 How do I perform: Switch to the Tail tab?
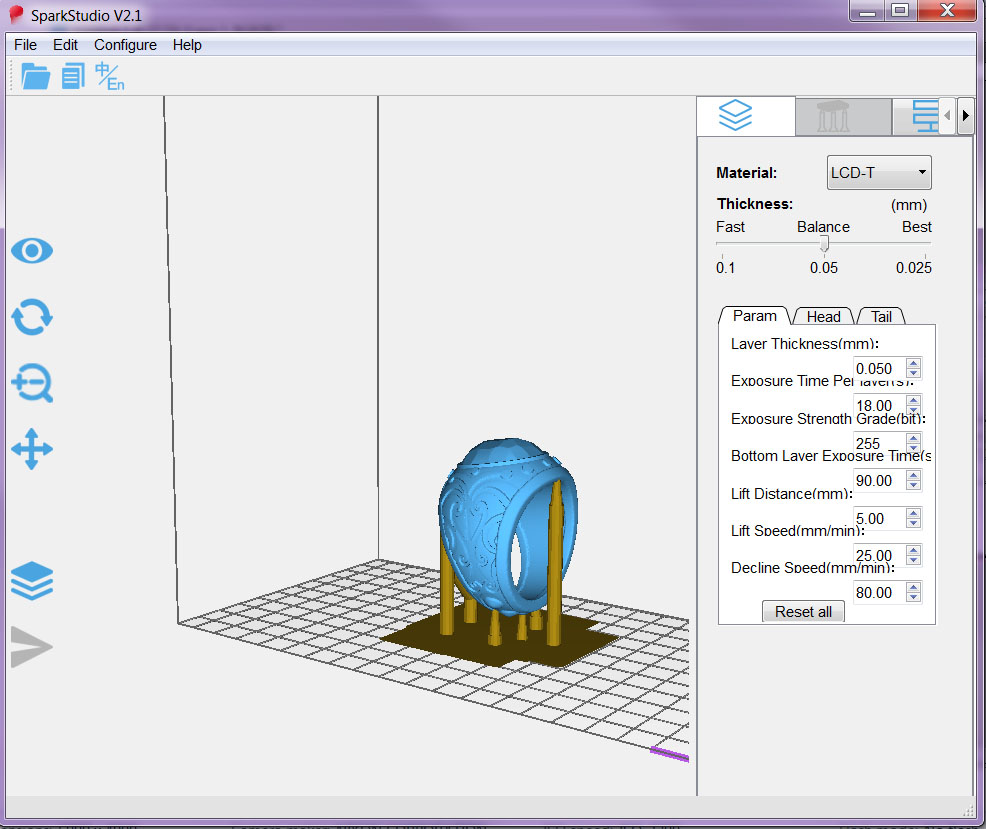pos(881,316)
